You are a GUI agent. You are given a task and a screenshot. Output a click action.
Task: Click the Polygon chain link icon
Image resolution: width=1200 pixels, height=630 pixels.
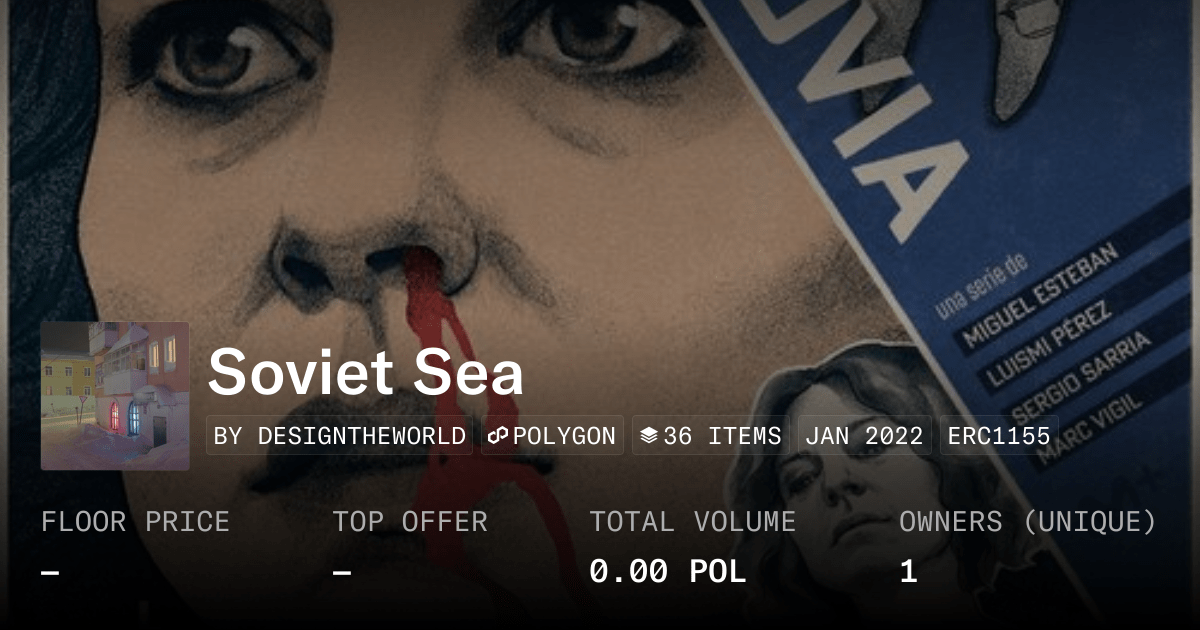pos(498,436)
